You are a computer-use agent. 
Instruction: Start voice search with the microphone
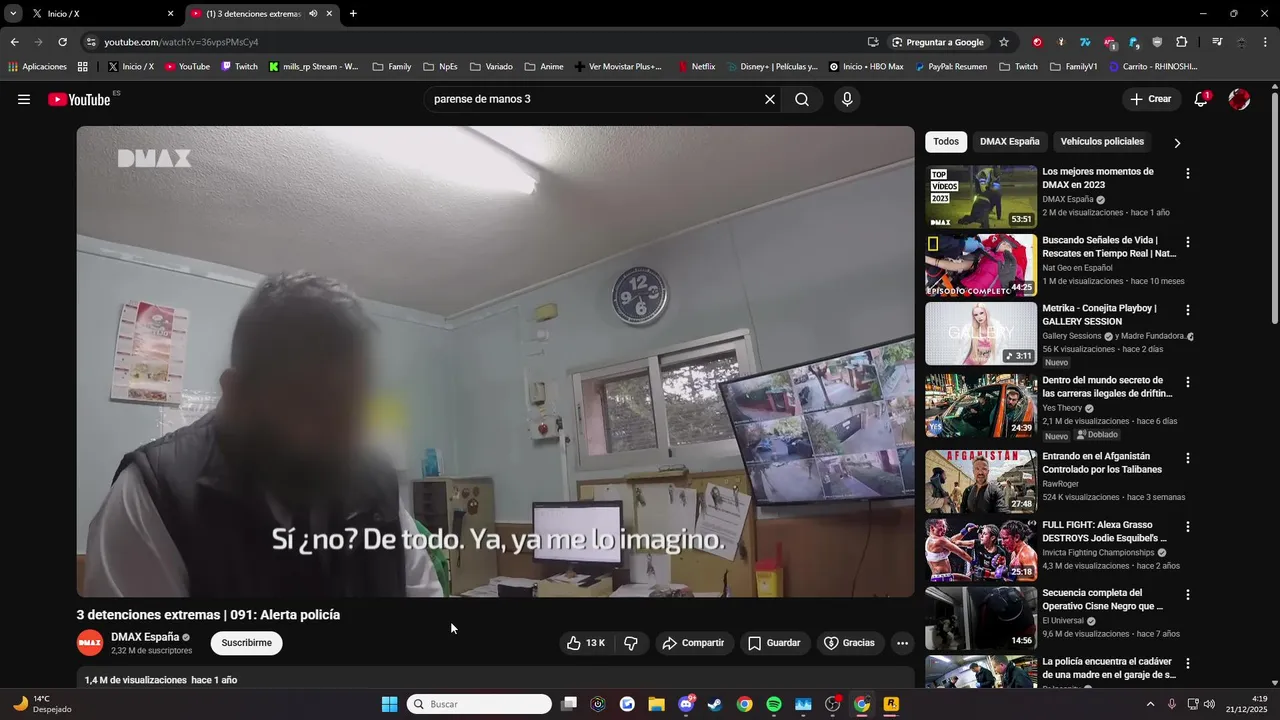pos(847,99)
